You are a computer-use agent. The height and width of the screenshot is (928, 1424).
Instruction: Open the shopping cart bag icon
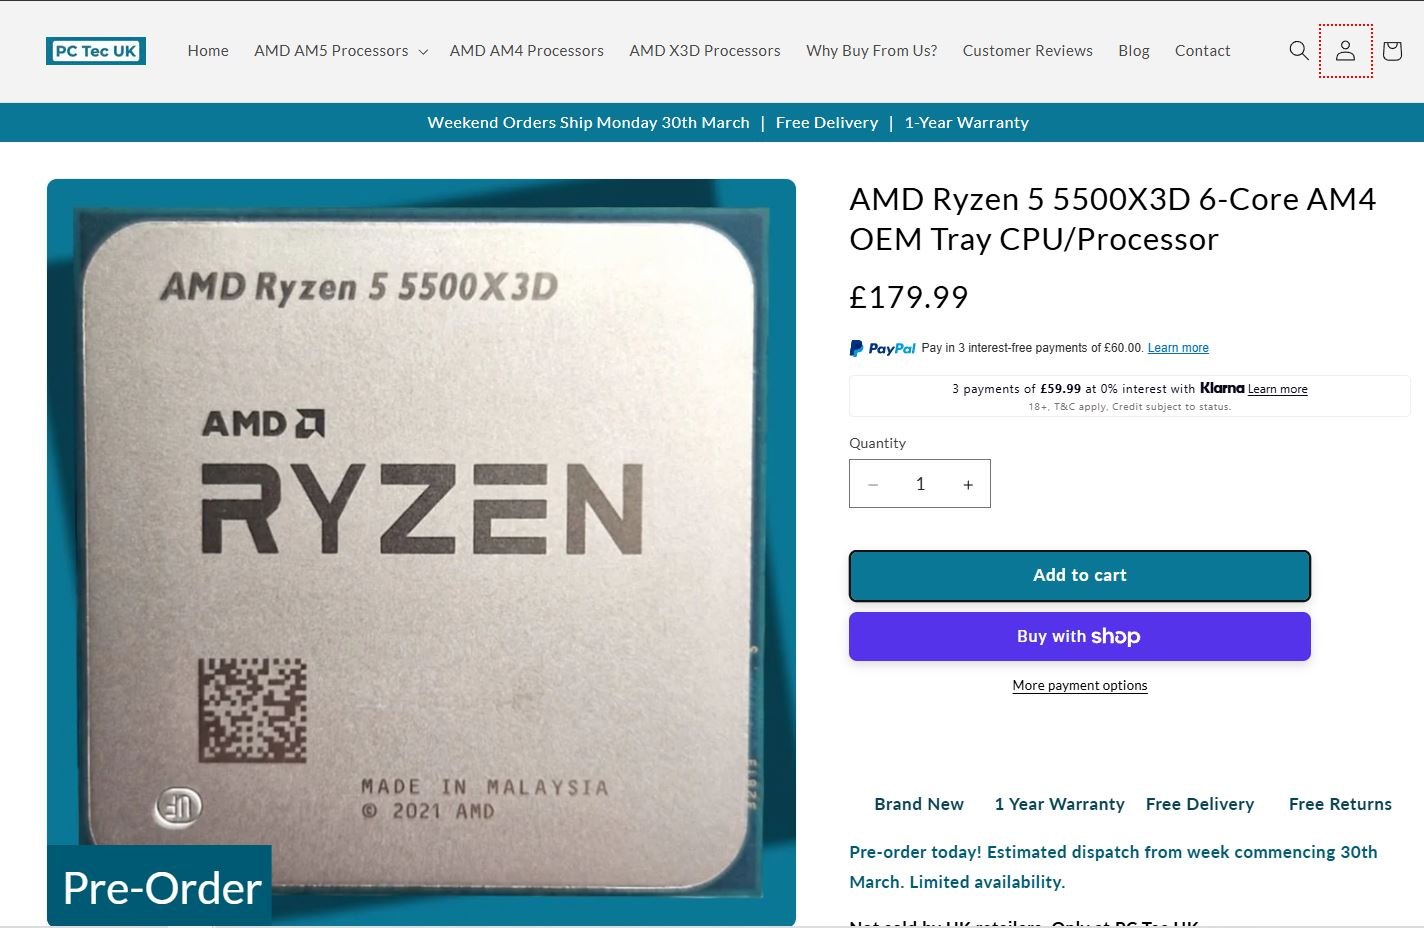(1392, 51)
